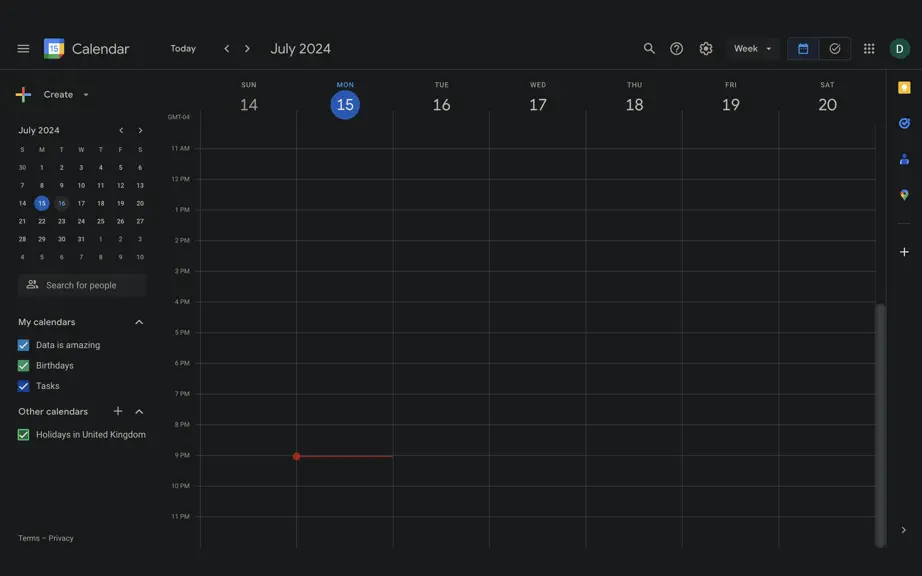Click GMT-04 time zone label
Viewport: 922px width, 576px height.
point(179,117)
